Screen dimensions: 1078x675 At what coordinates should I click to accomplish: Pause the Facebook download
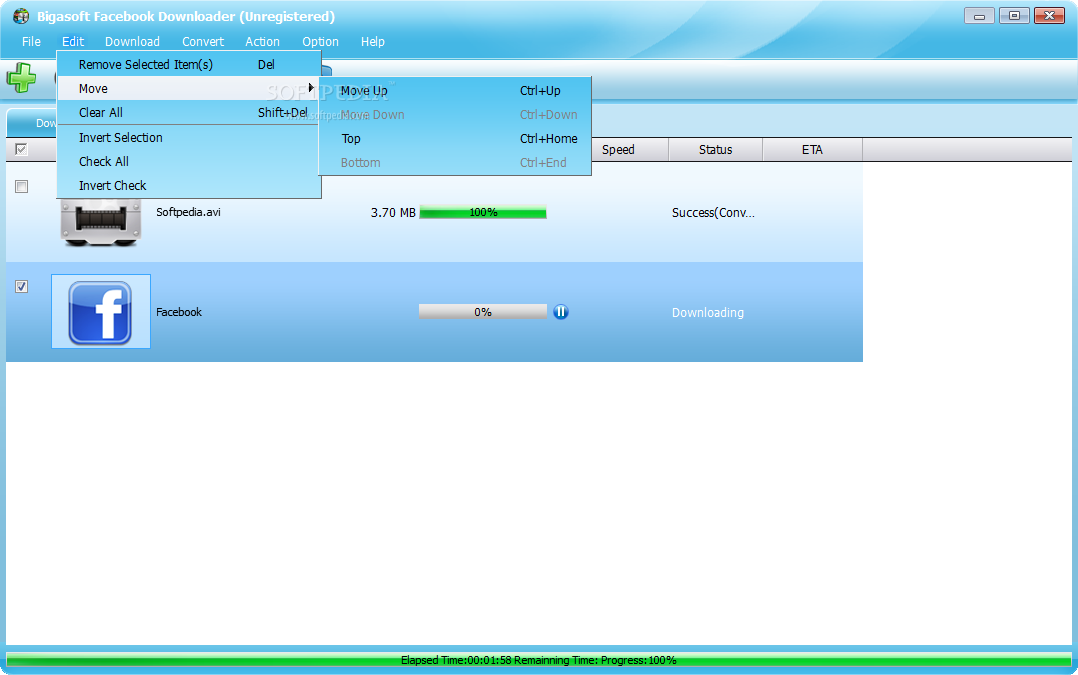(561, 312)
